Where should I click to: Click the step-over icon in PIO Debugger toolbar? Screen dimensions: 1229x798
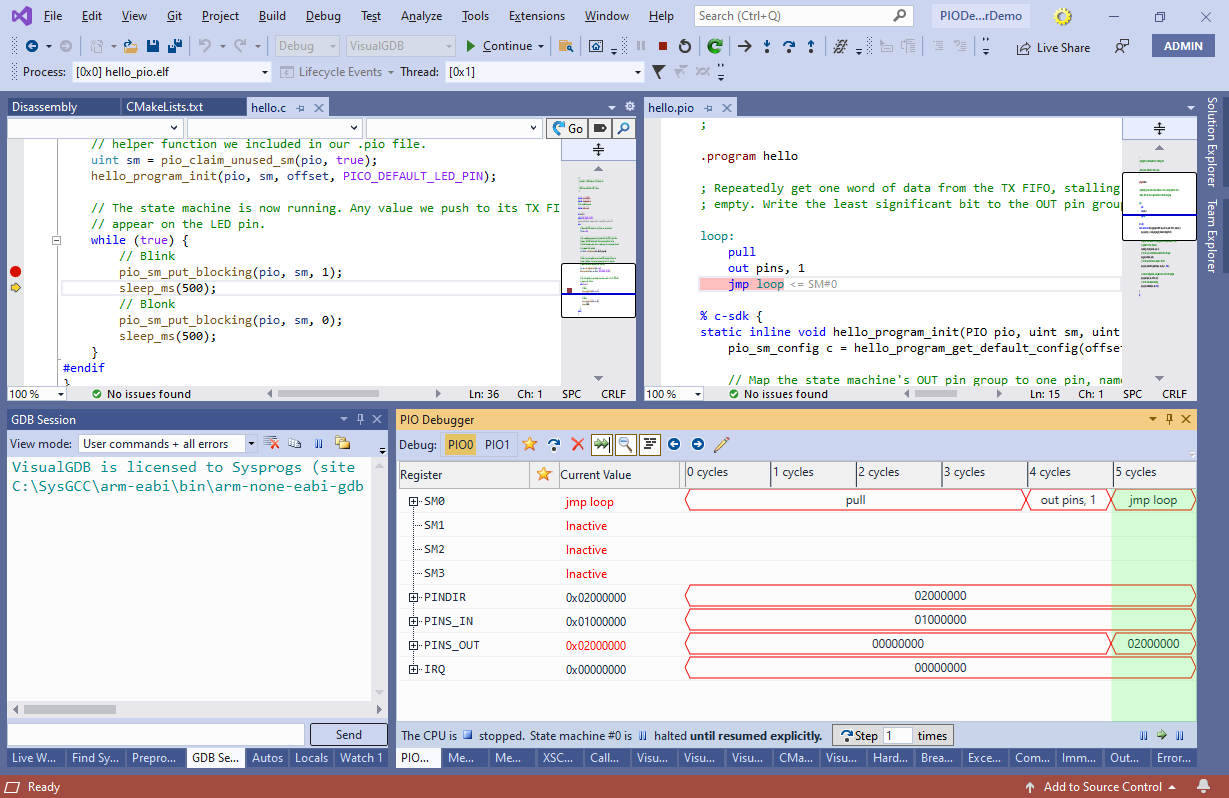[553, 444]
